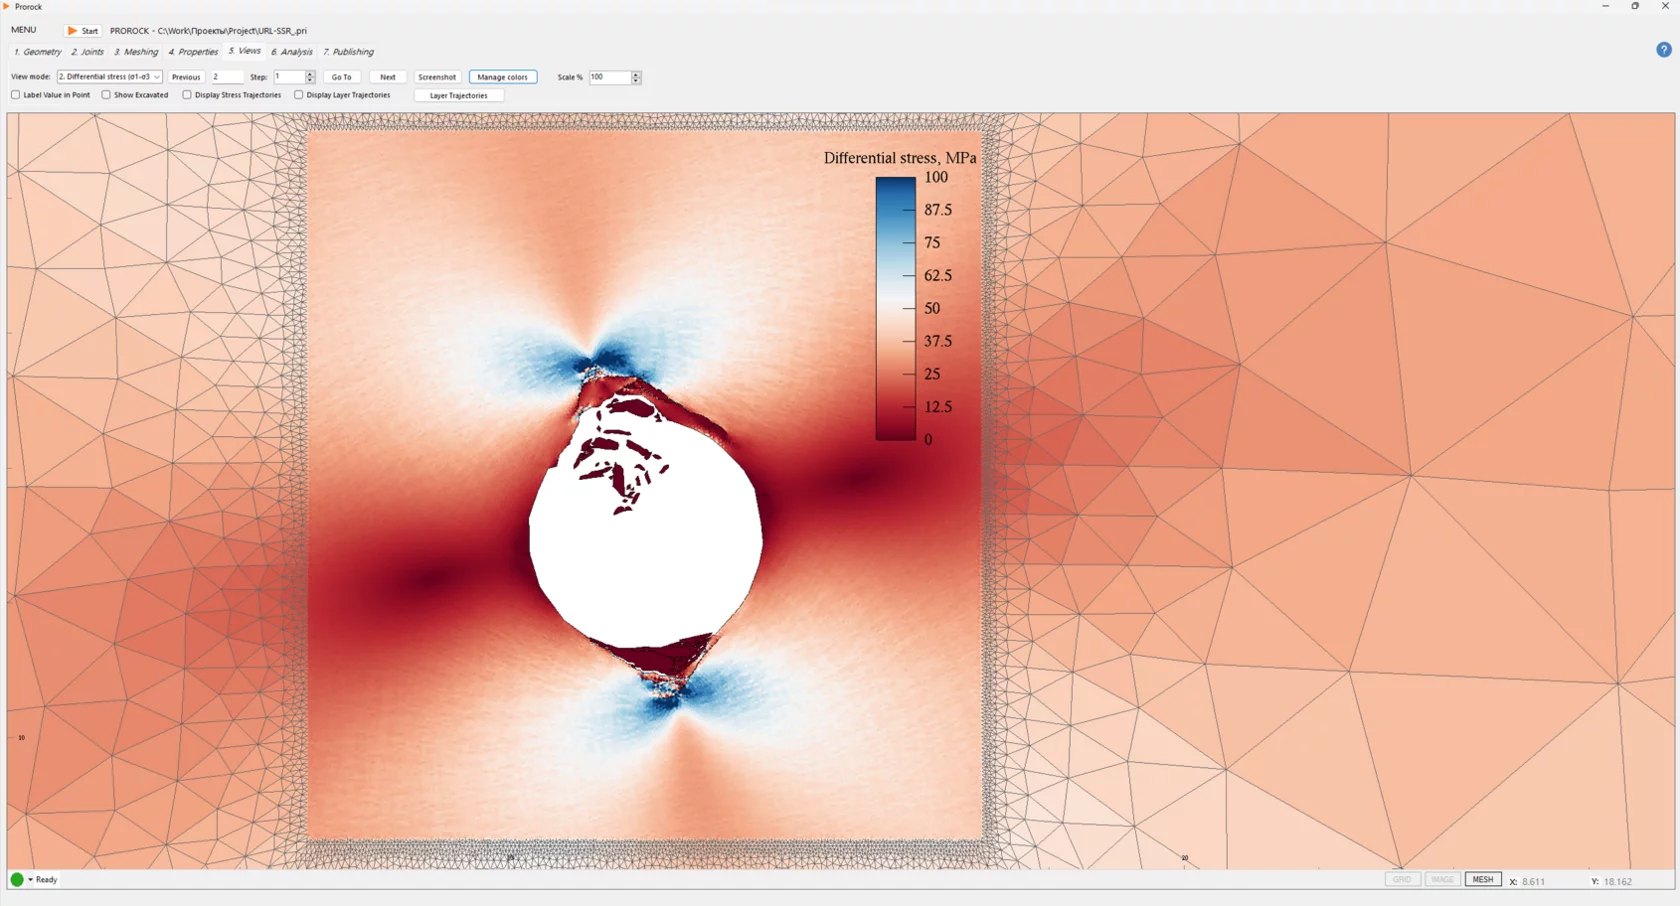Open the MENU item

coord(24,30)
